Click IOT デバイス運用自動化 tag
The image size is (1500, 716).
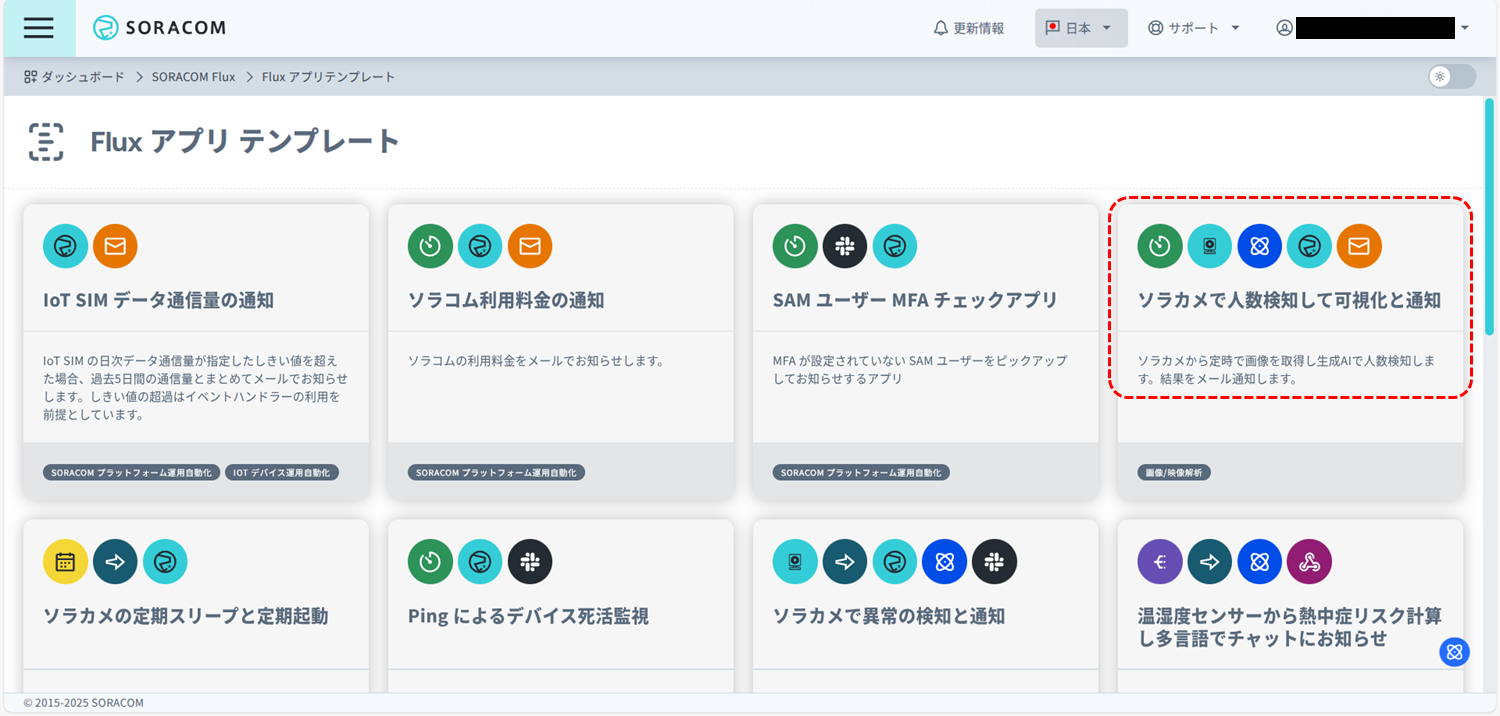282,472
